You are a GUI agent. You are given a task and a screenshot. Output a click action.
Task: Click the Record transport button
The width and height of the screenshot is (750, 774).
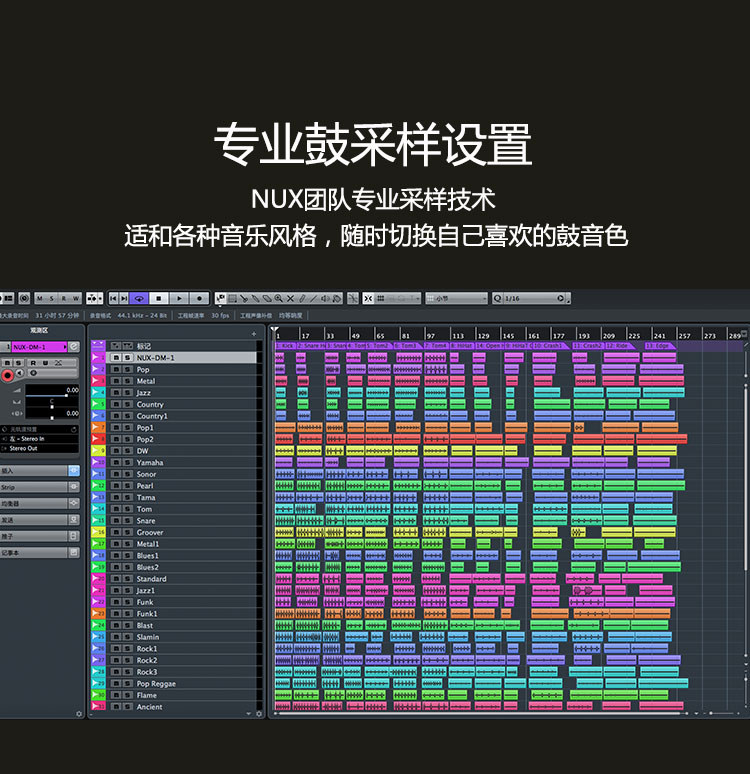[x=200, y=298]
